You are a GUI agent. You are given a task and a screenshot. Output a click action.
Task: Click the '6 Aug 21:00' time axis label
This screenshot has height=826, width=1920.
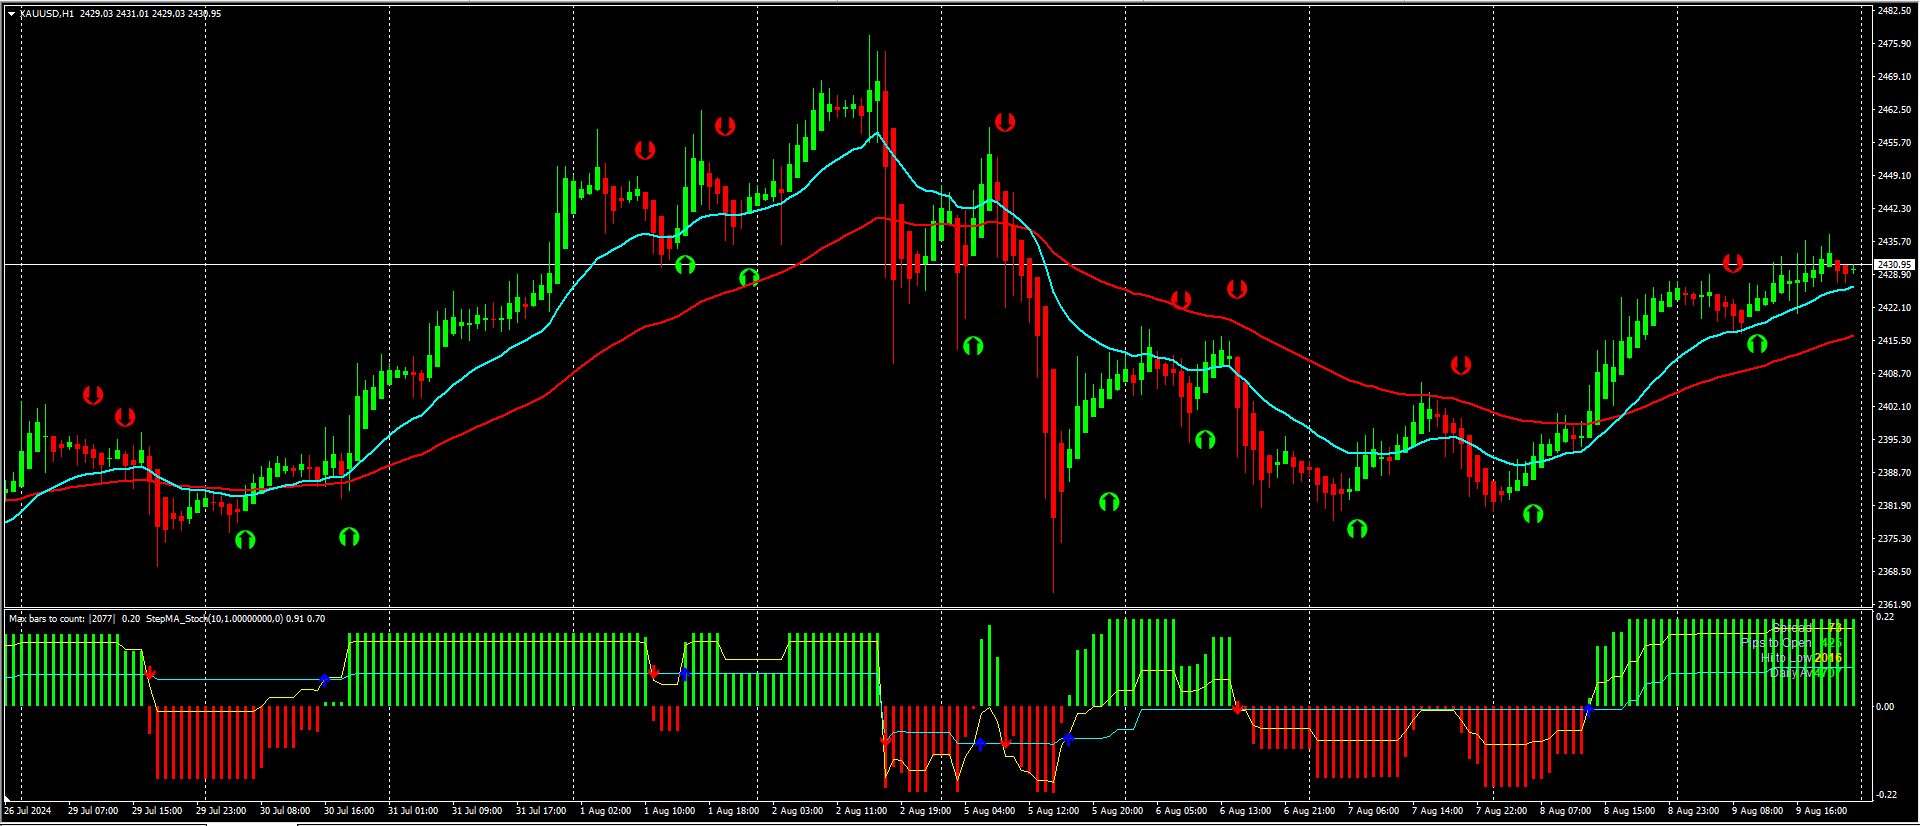click(x=1309, y=811)
